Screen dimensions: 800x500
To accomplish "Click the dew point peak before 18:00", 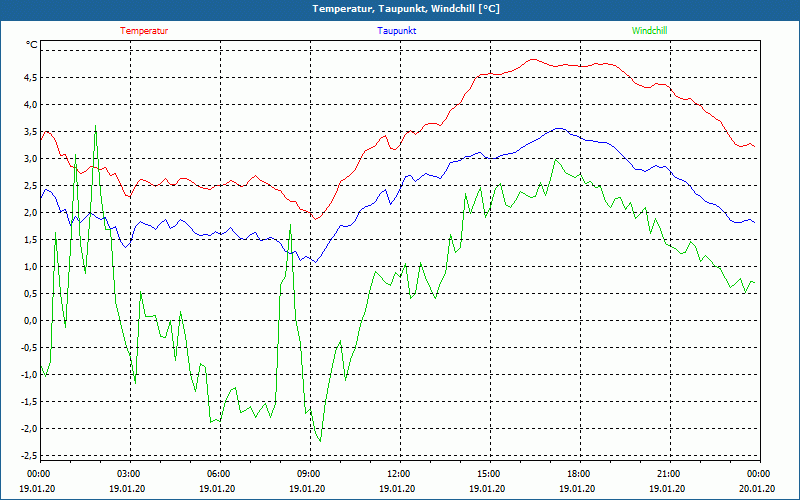I will (x=559, y=129).
